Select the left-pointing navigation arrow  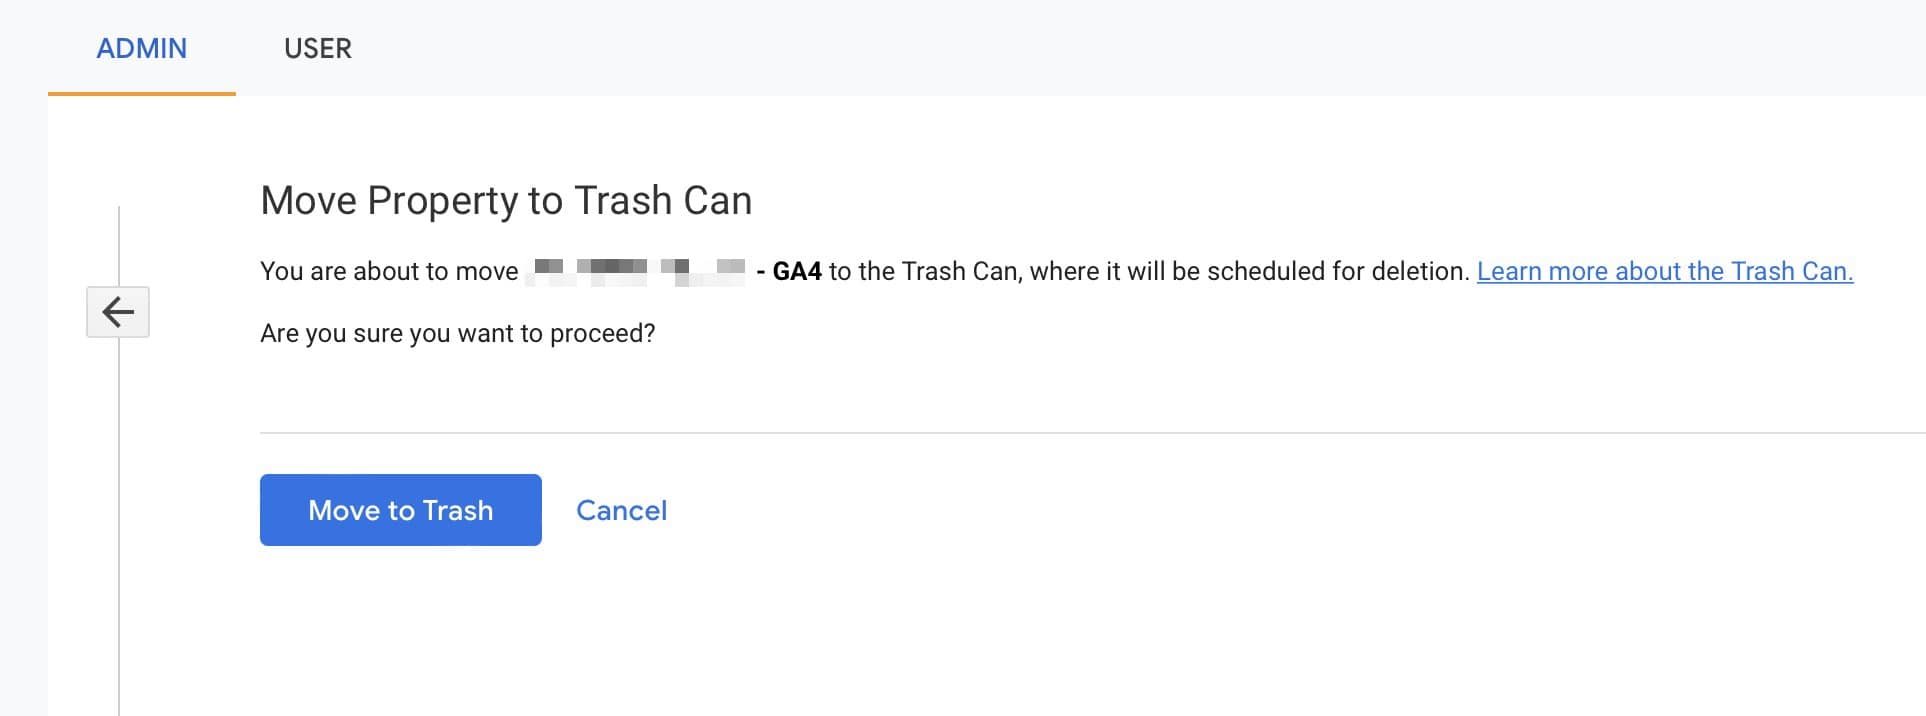click(117, 311)
